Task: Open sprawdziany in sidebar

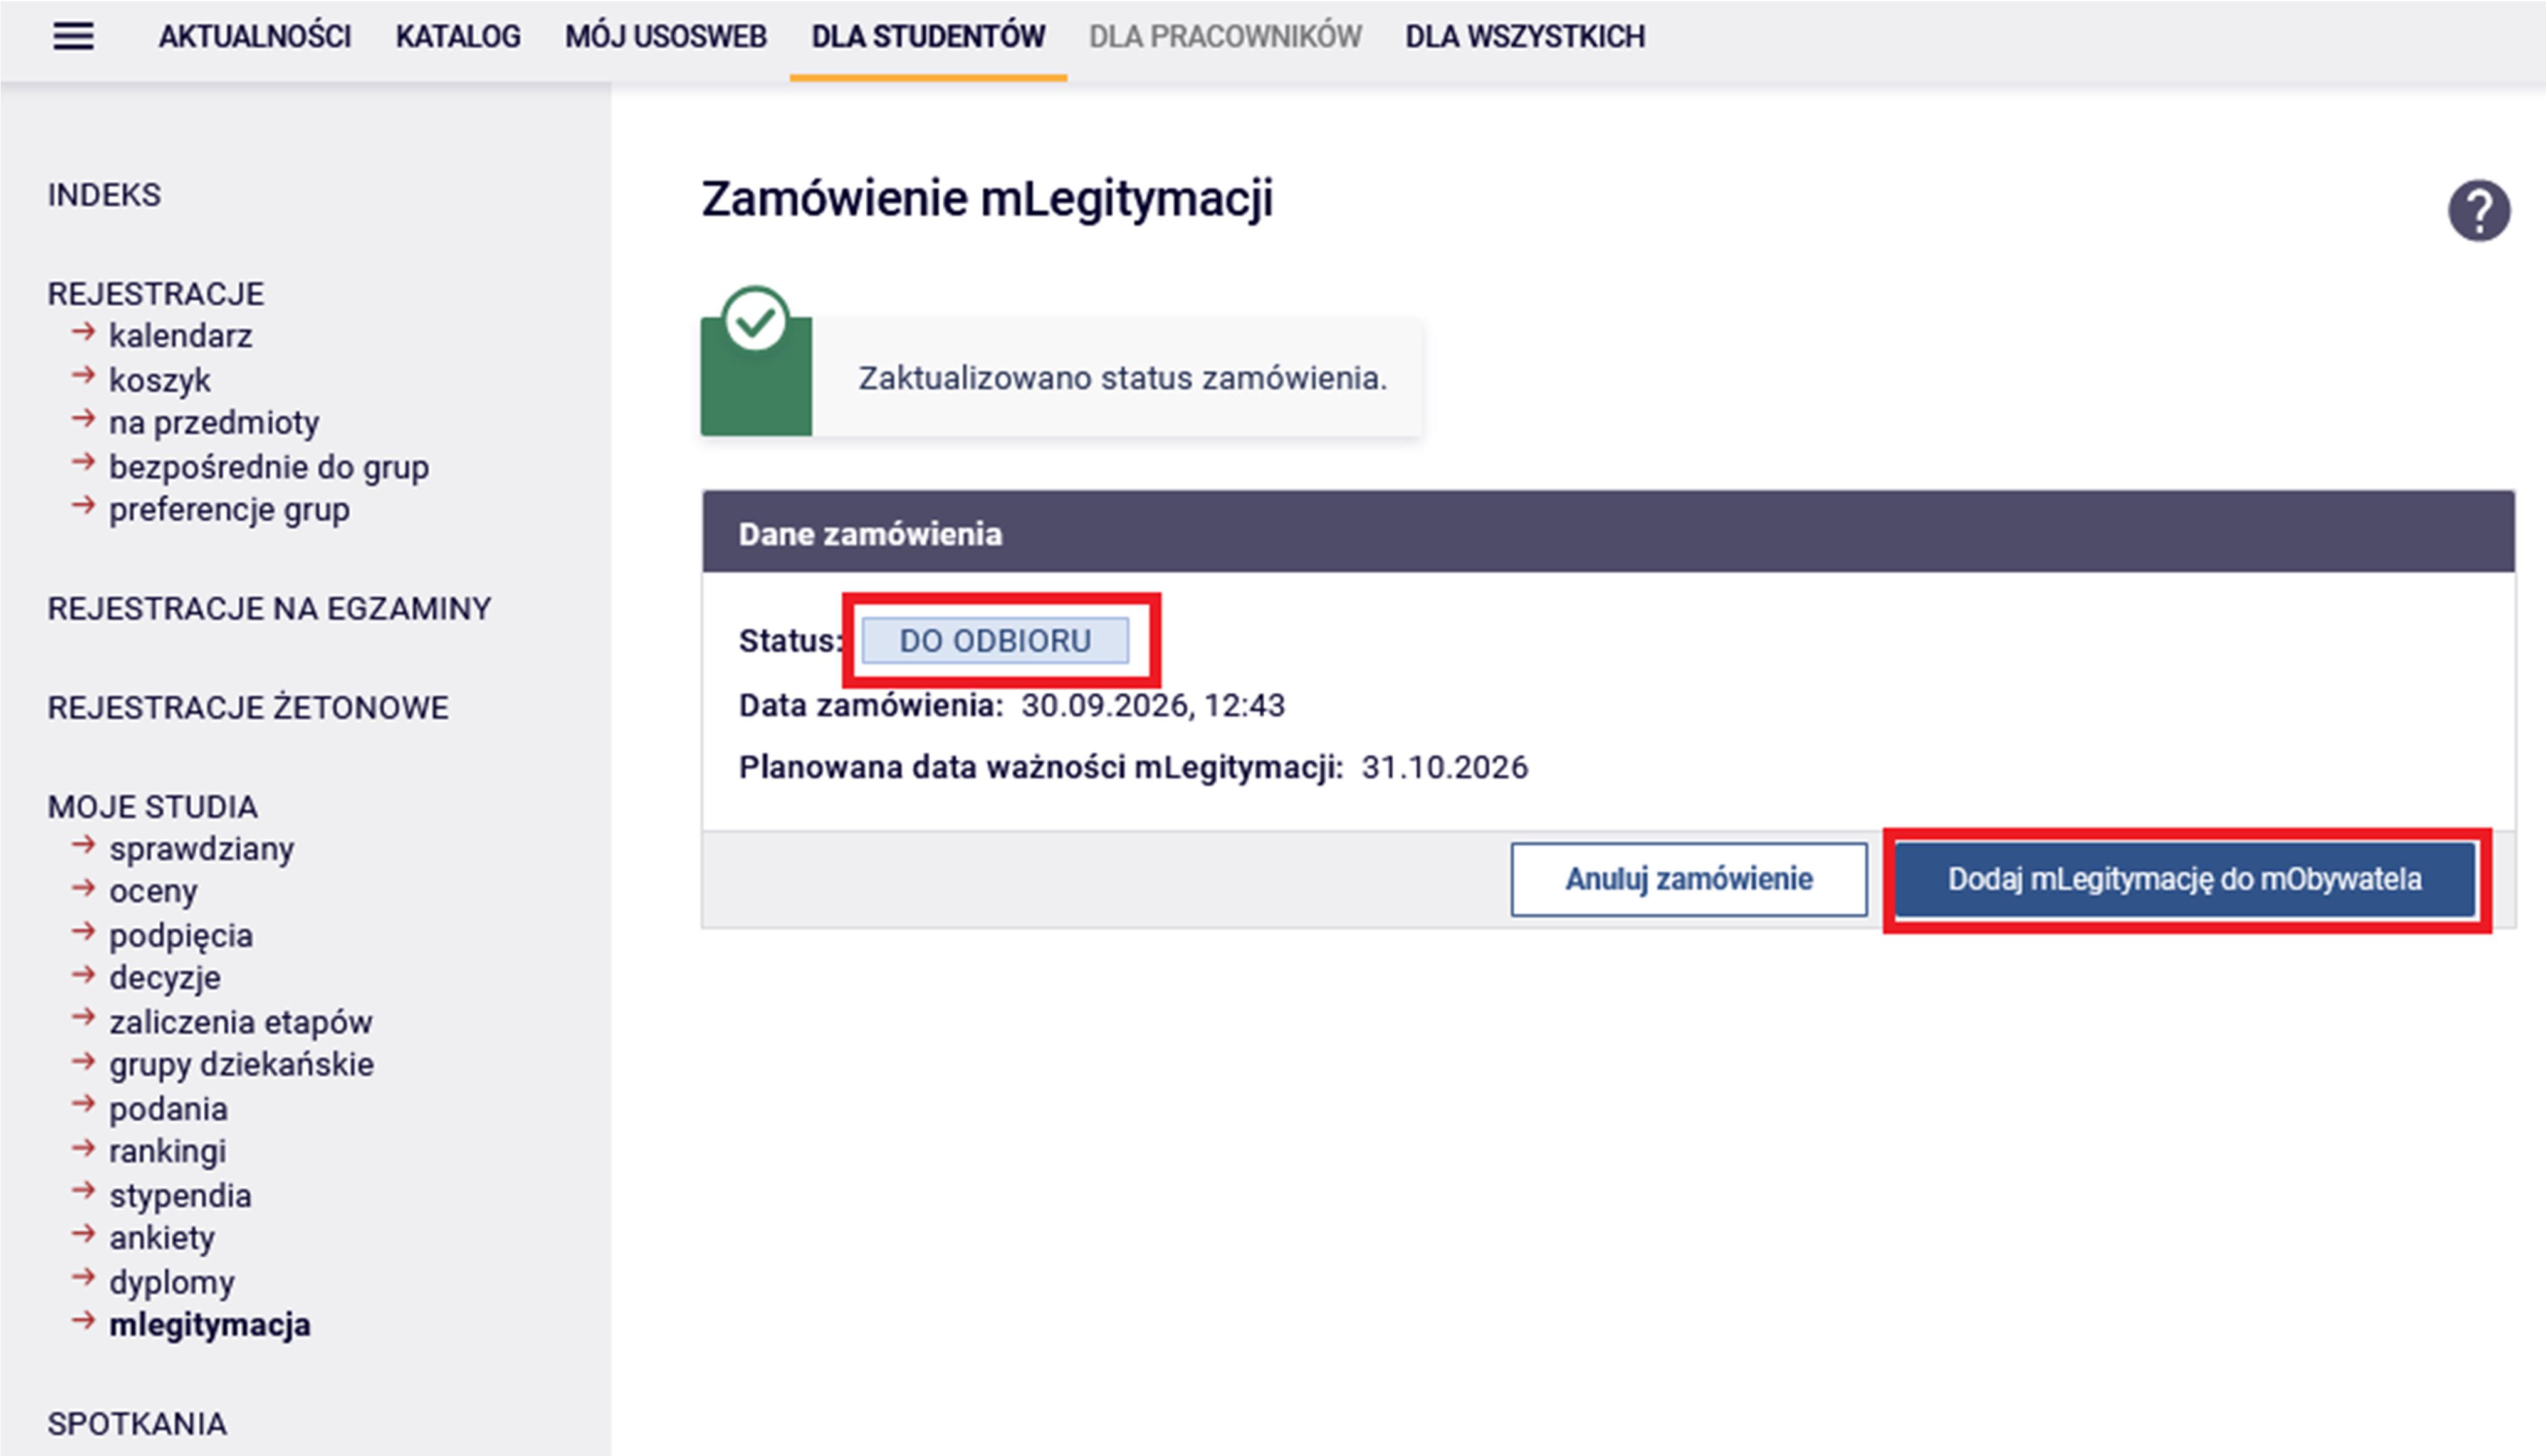Action: coord(202,849)
